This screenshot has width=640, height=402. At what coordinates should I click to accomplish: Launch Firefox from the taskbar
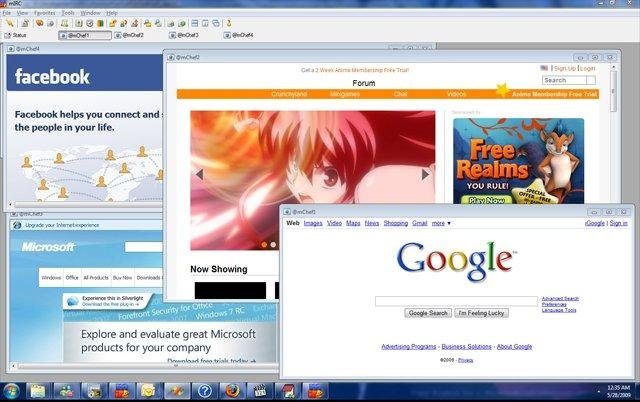pyautogui.click(x=232, y=391)
